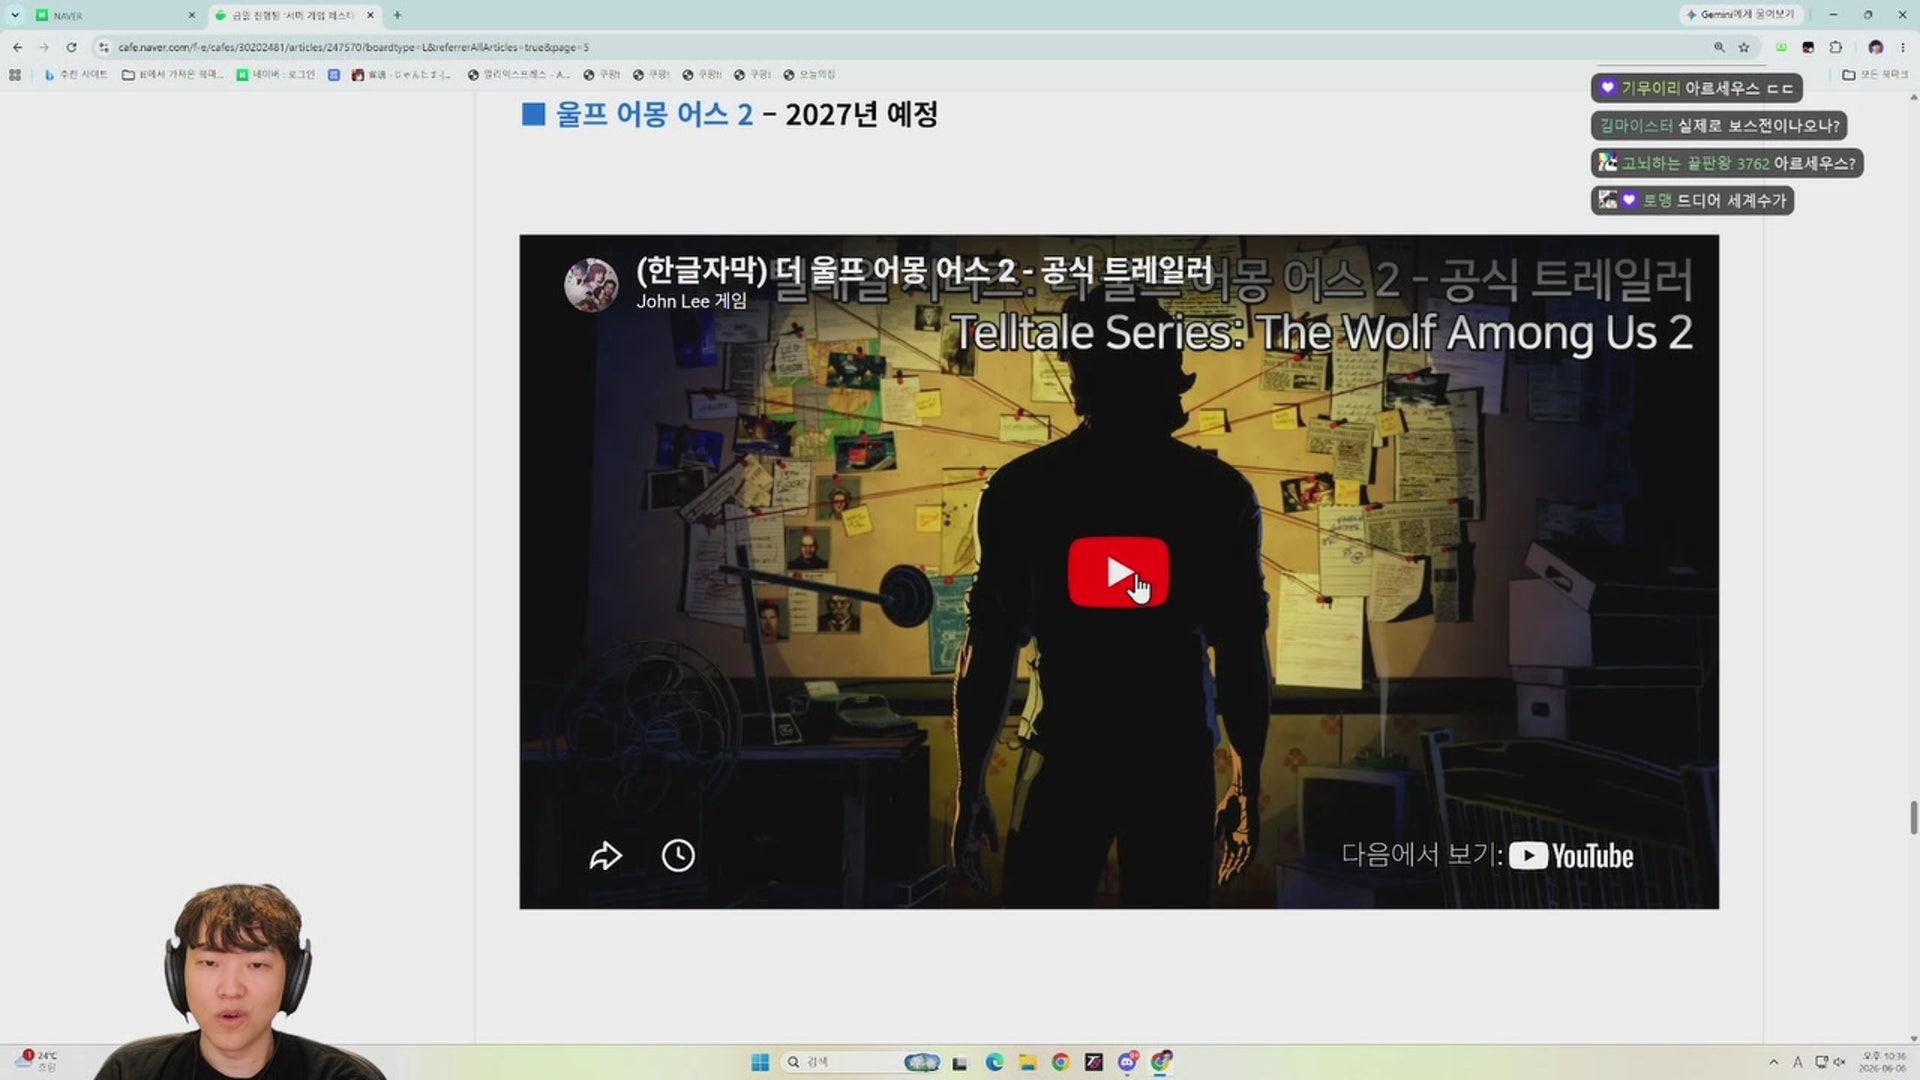1920x1080 pixels.
Task: Click the 울프 어몽 어스 2 heading
Action: [x=654, y=114]
